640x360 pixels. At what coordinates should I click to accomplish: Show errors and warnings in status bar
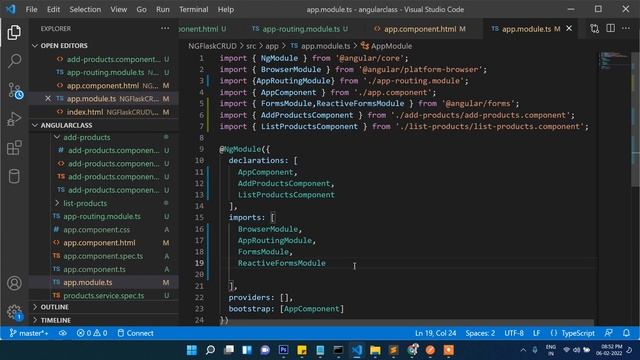point(92,333)
